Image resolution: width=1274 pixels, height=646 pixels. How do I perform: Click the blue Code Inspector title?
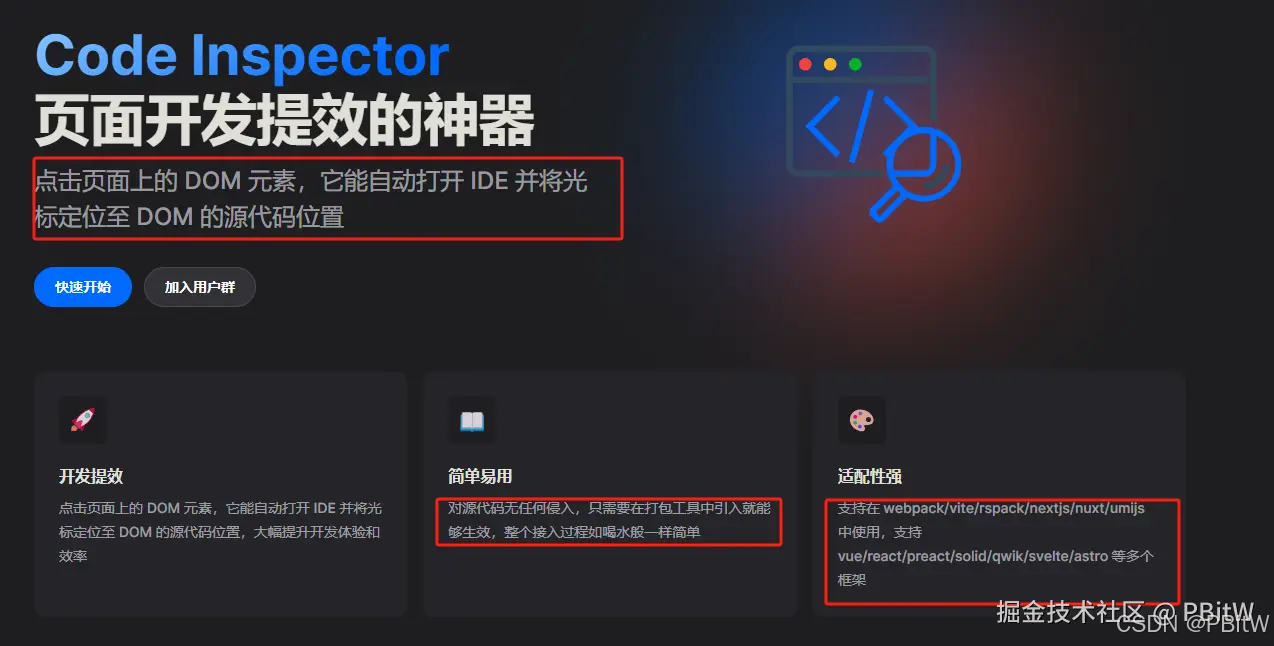[x=242, y=56]
